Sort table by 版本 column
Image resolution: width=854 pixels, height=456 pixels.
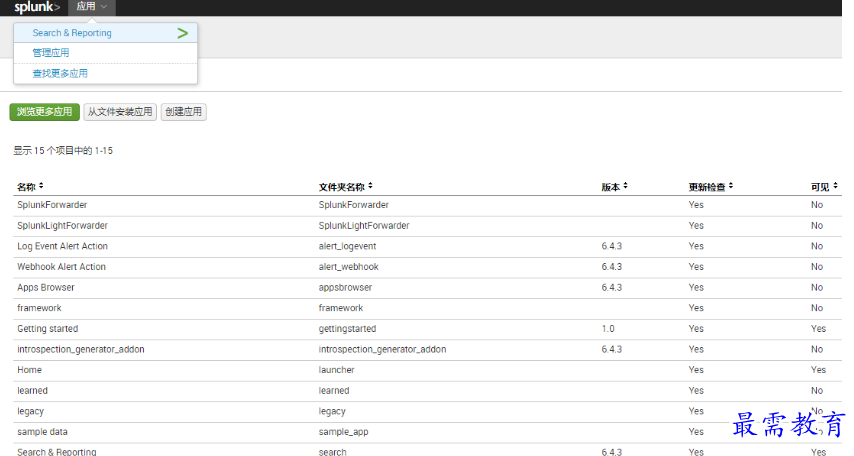[x=614, y=187]
